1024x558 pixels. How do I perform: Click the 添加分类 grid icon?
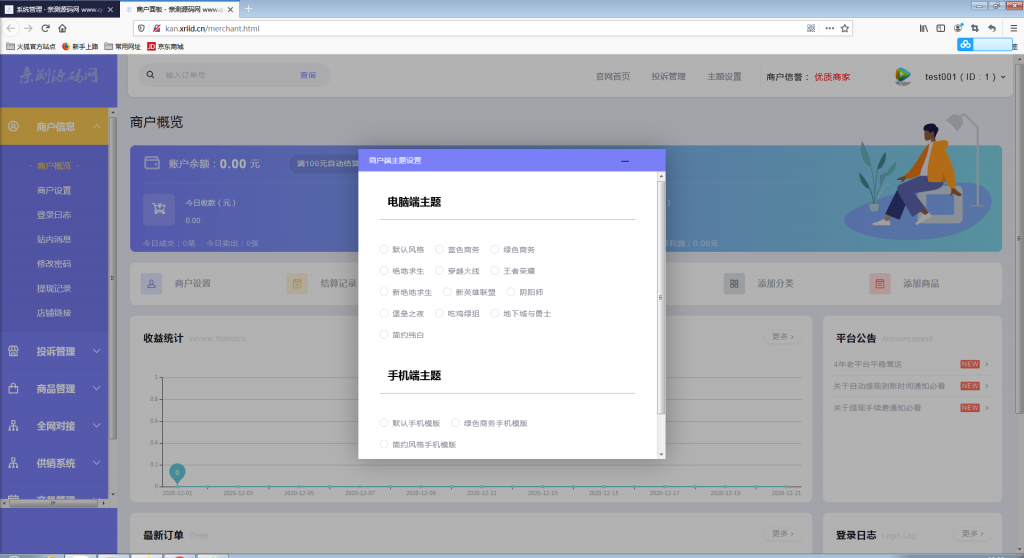(x=734, y=284)
